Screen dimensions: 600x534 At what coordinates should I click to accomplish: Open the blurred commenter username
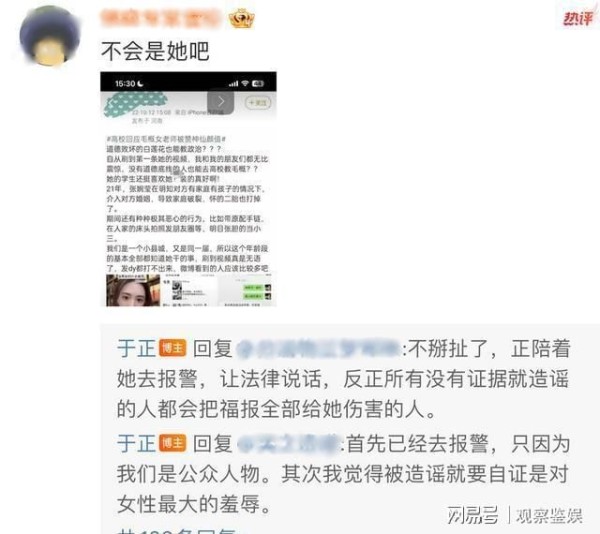coord(161,18)
